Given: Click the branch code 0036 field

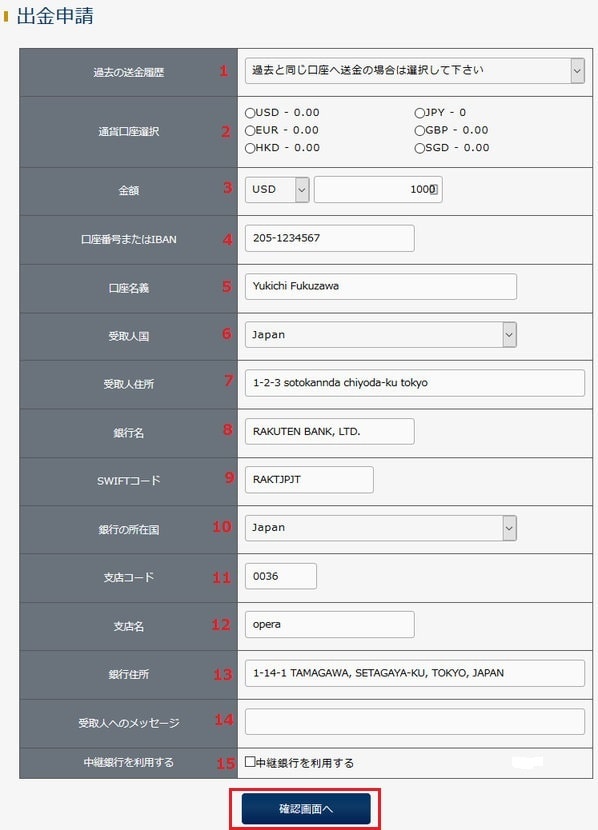Looking at the screenshot, I should coord(280,576).
